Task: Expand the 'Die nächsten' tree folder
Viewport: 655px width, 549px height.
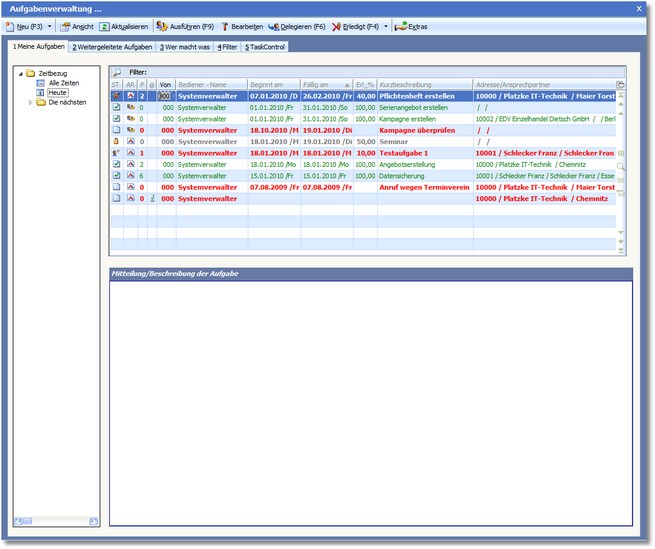Action: click(x=29, y=102)
